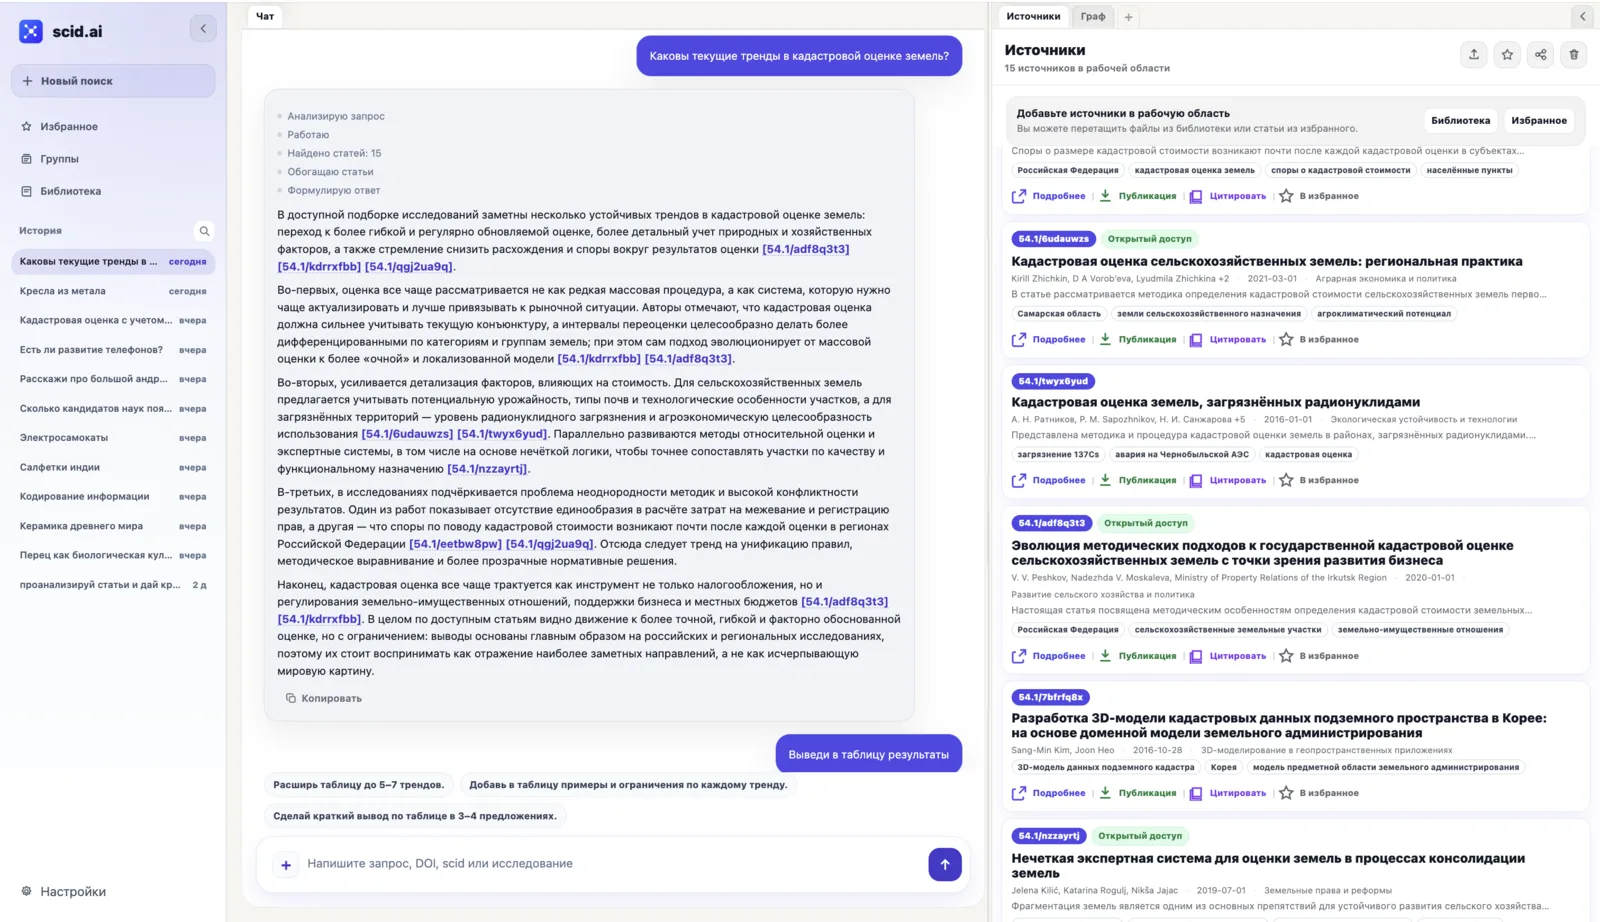Collapse the left sidebar with chevron button
Image resolution: width=1600 pixels, height=922 pixels.
[x=203, y=29]
